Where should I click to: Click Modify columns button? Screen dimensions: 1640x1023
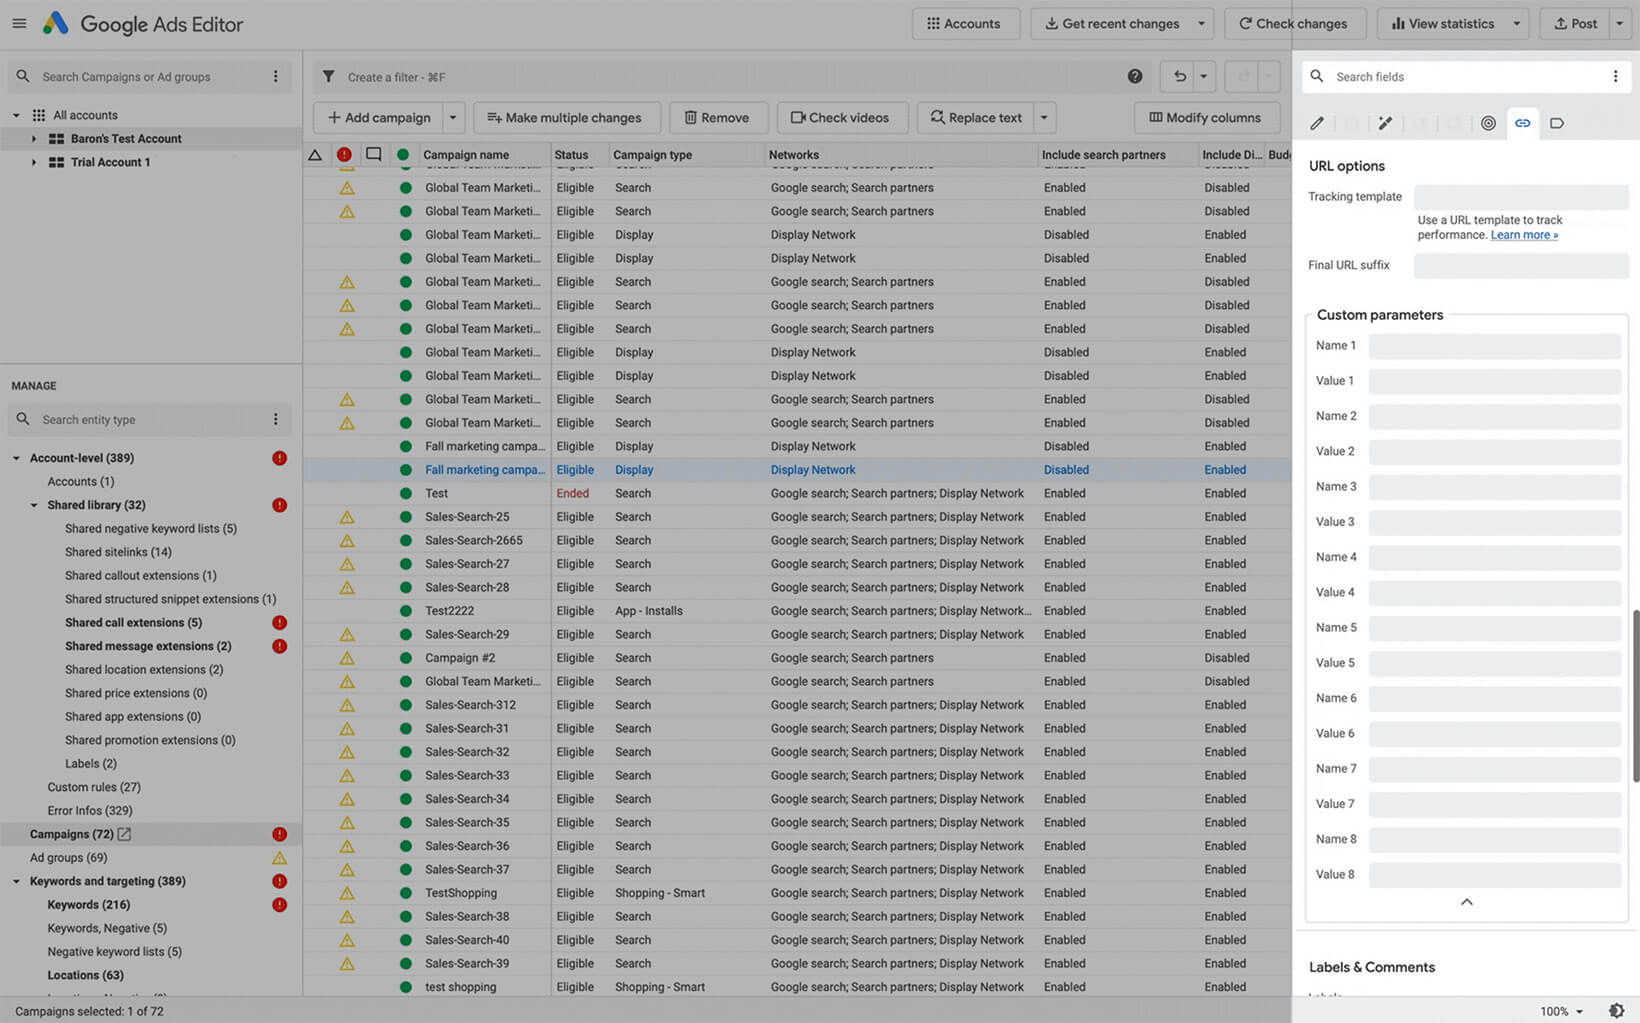click(x=1207, y=117)
